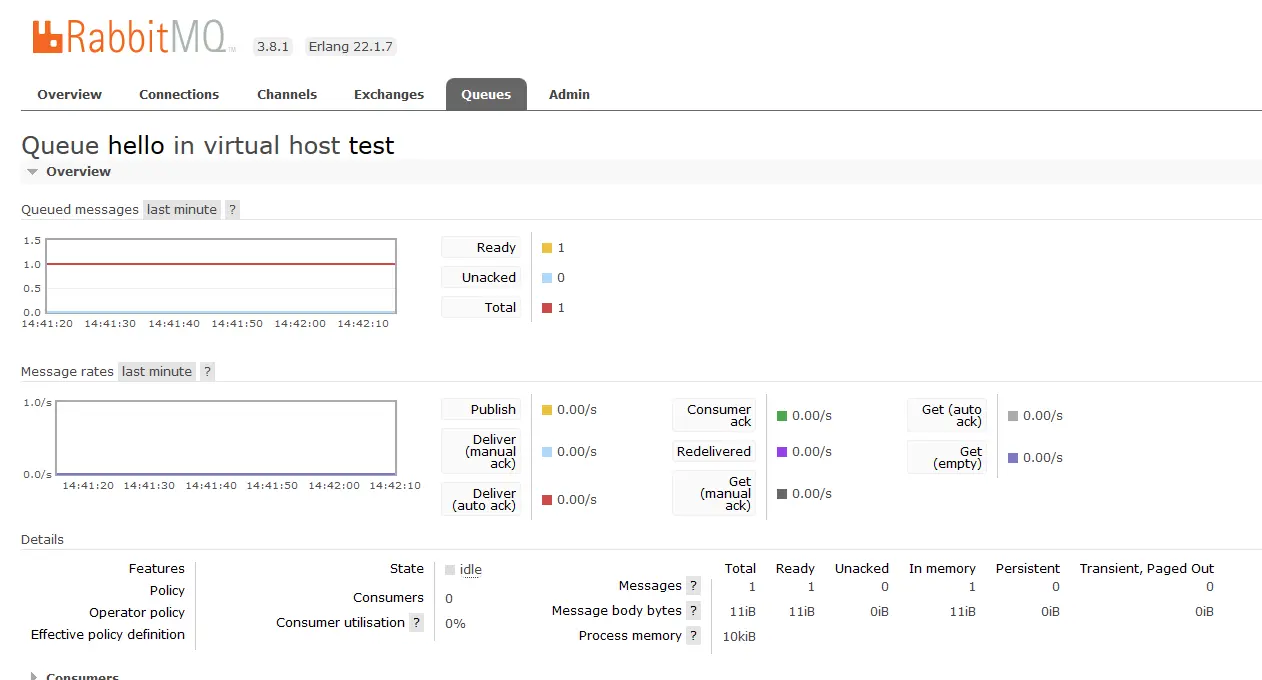Open help for Messages row
The width and height of the screenshot is (1262, 680).
(693, 586)
